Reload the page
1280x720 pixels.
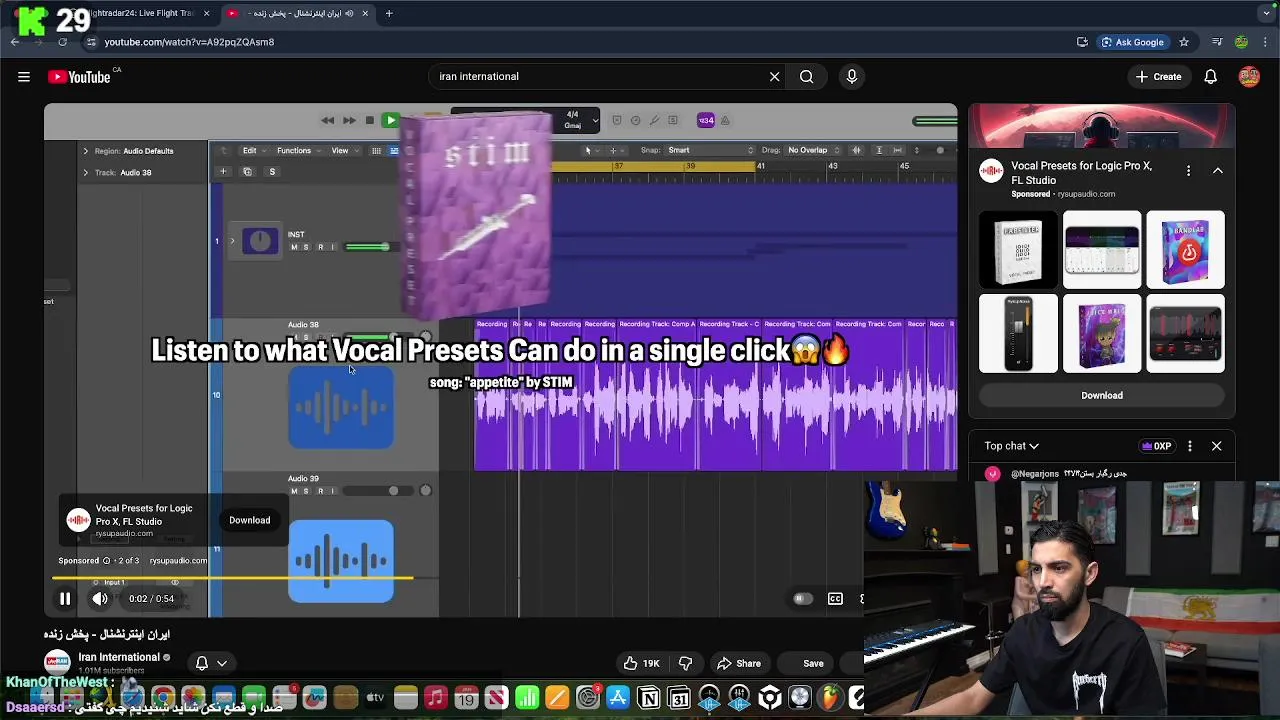click(x=62, y=42)
